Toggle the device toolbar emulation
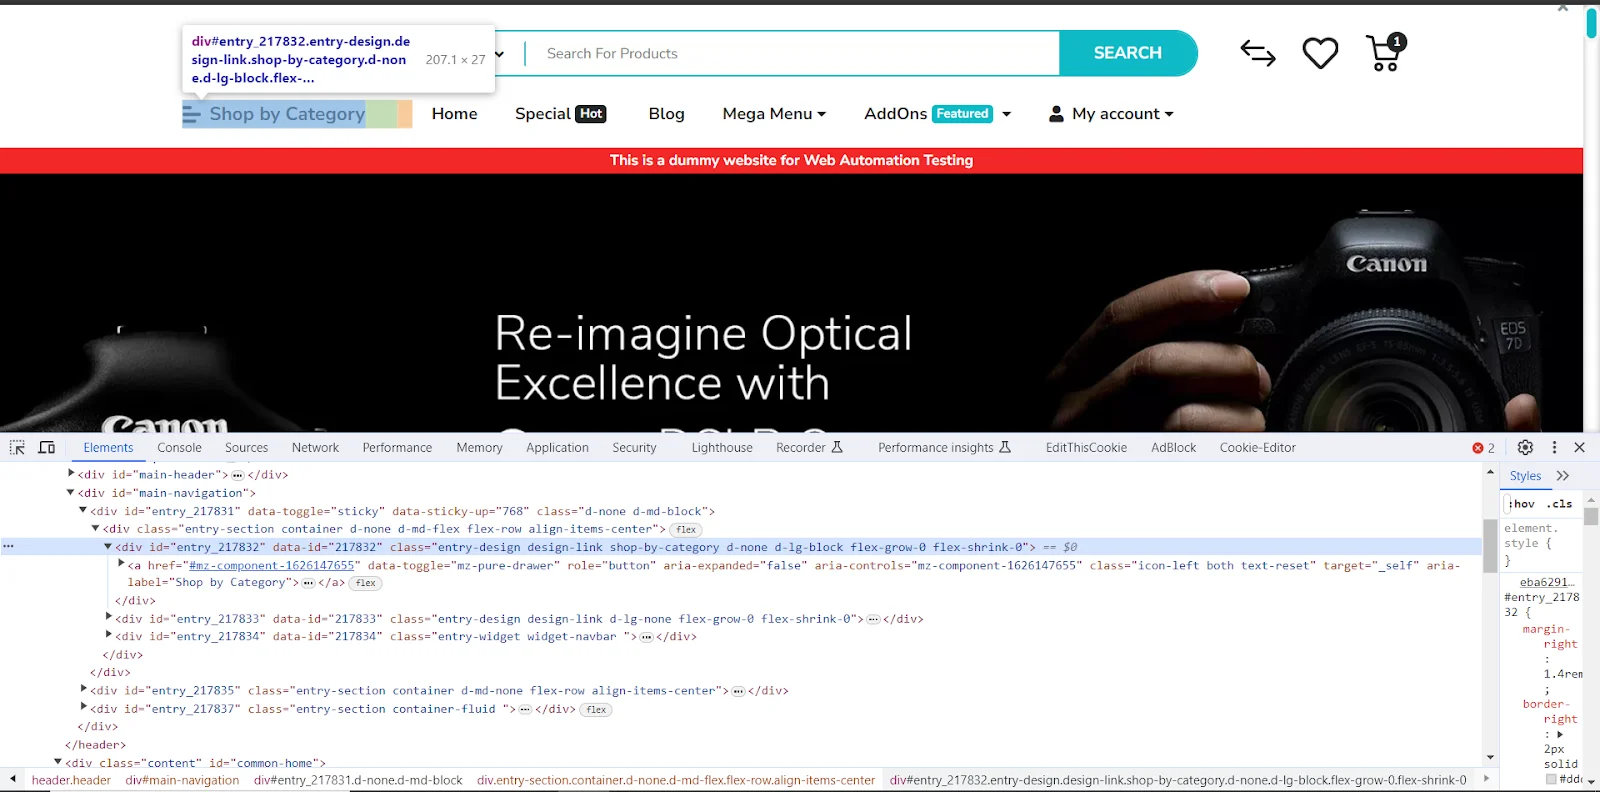1600x792 pixels. click(x=47, y=448)
